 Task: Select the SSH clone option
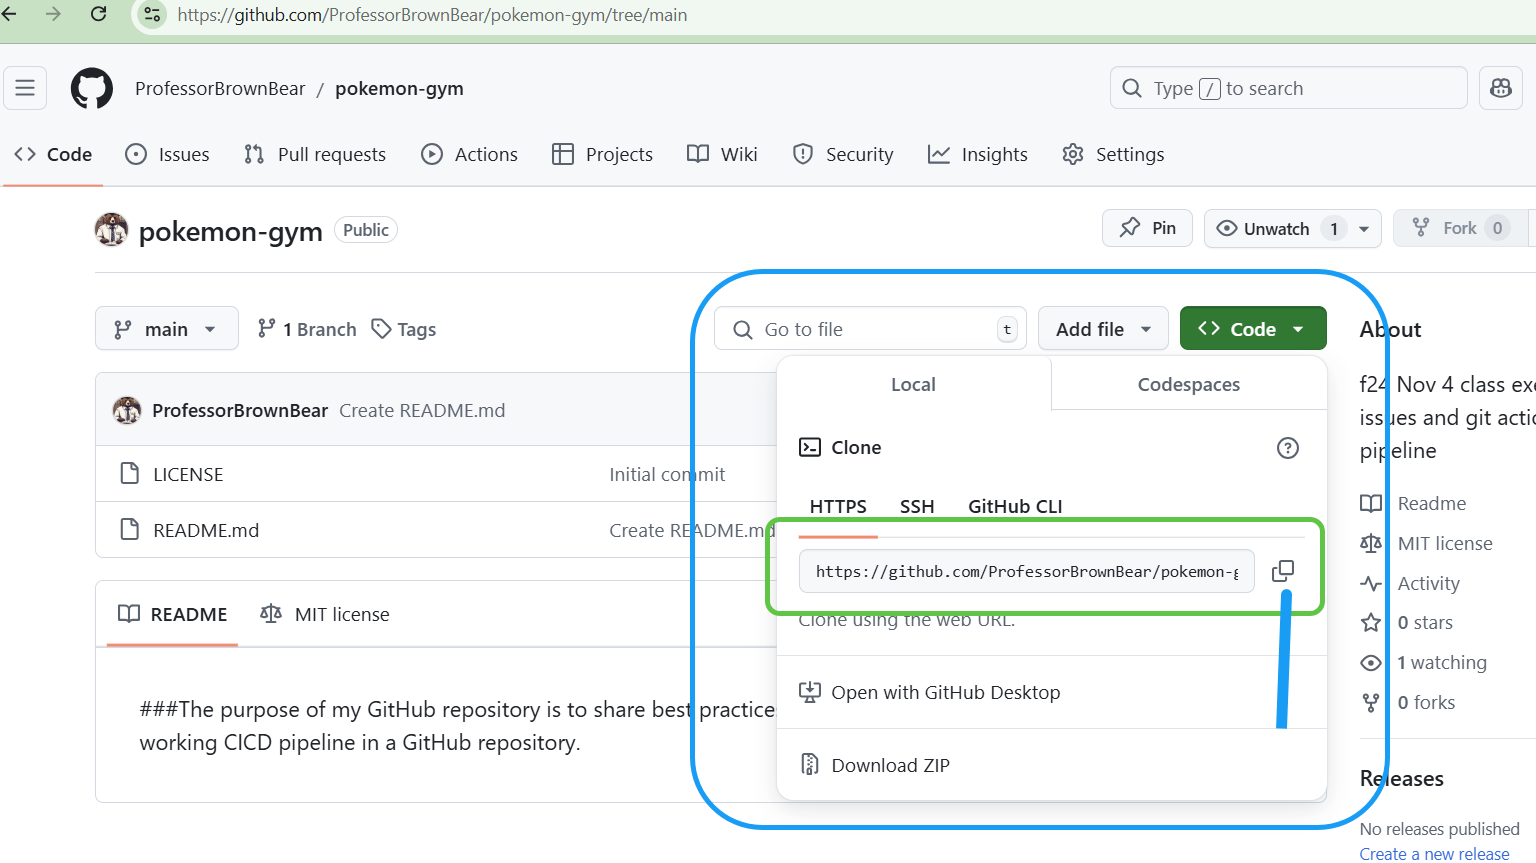tap(916, 506)
